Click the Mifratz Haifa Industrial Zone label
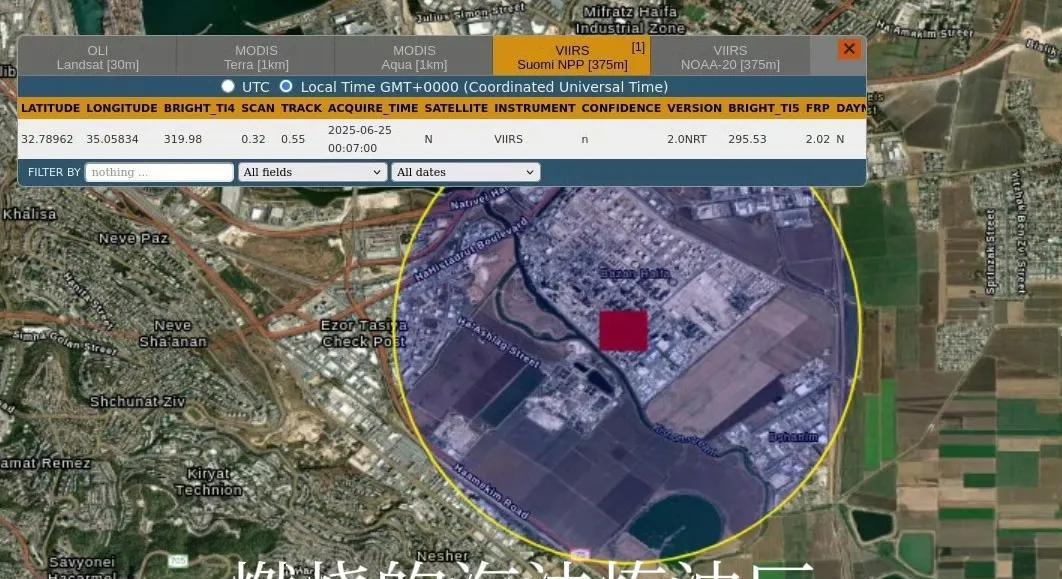The height and width of the screenshot is (579, 1062). (x=631, y=20)
